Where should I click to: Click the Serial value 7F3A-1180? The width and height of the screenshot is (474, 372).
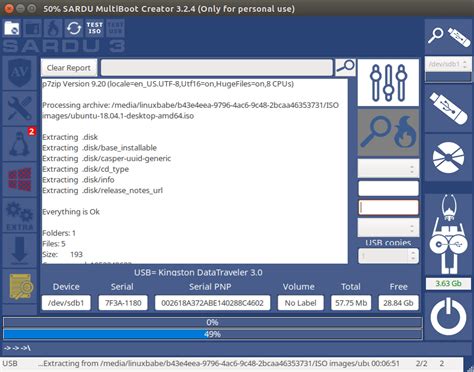pos(123,303)
